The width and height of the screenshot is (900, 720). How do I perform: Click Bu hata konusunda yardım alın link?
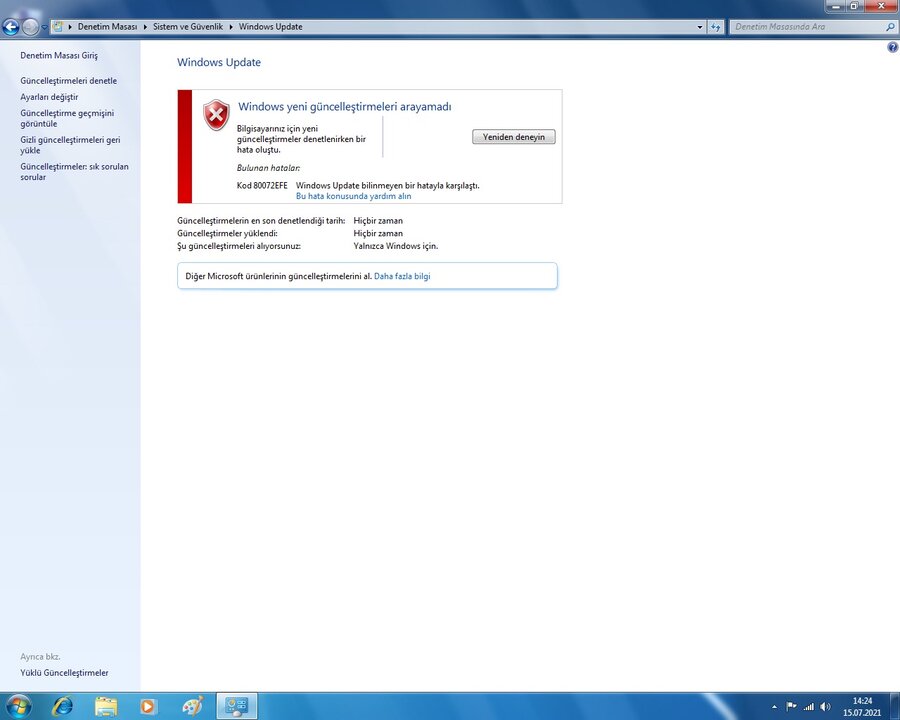[354, 196]
